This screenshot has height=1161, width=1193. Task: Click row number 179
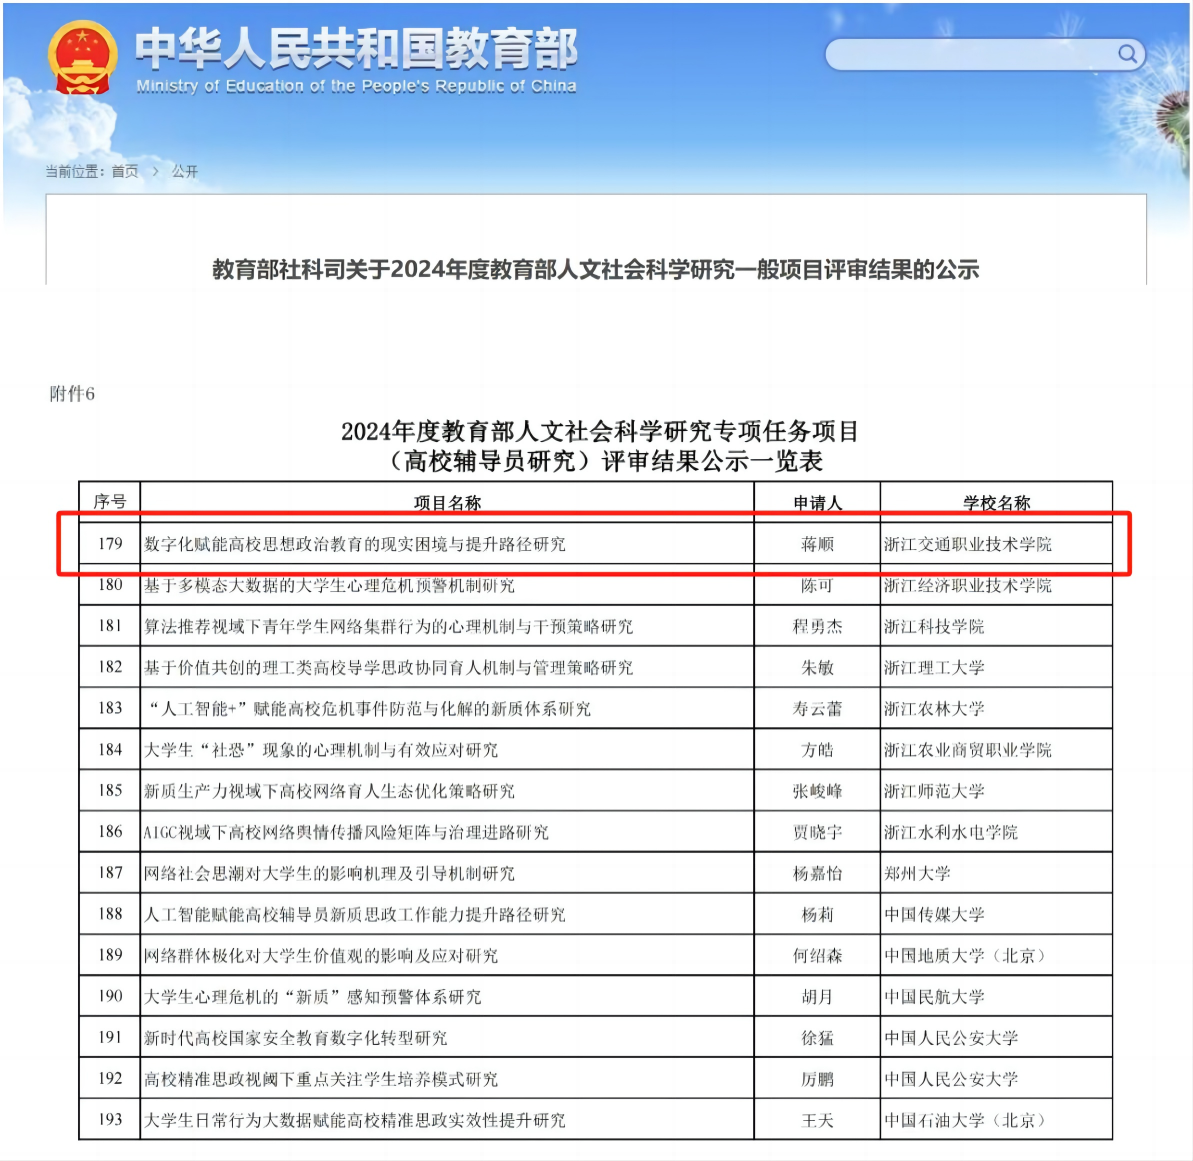(110, 544)
